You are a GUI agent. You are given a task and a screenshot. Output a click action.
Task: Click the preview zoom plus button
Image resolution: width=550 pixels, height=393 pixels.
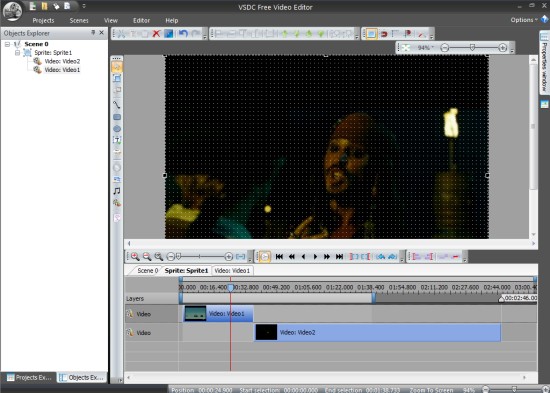pos(503,48)
